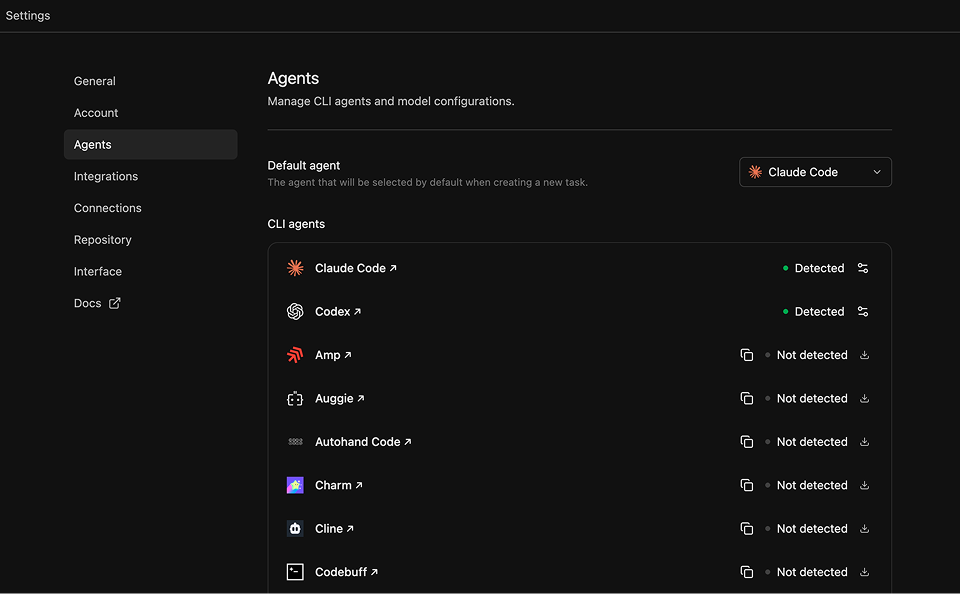The width and height of the screenshot is (961, 594).
Task: Click the Claude Code starburst logo in list
Action: click(x=295, y=268)
